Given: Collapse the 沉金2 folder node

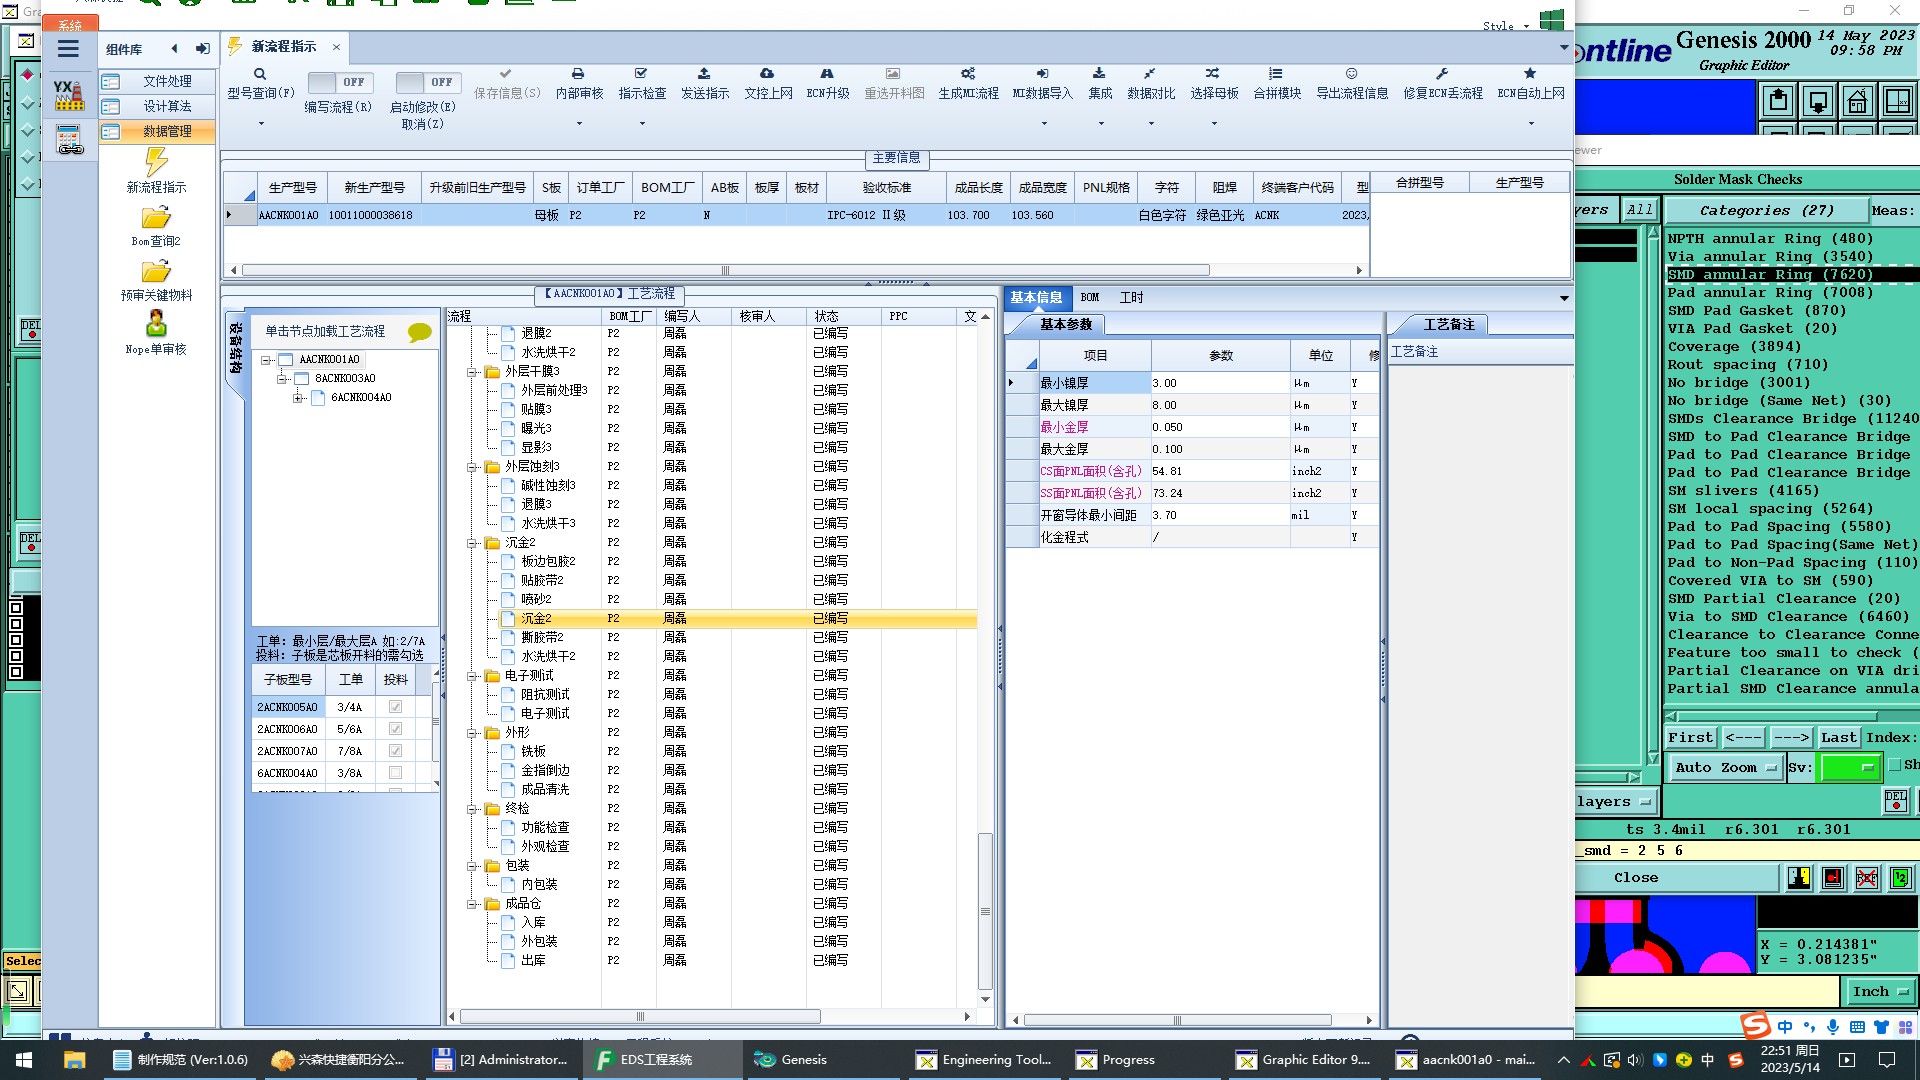Looking at the screenshot, I should pyautogui.click(x=472, y=543).
